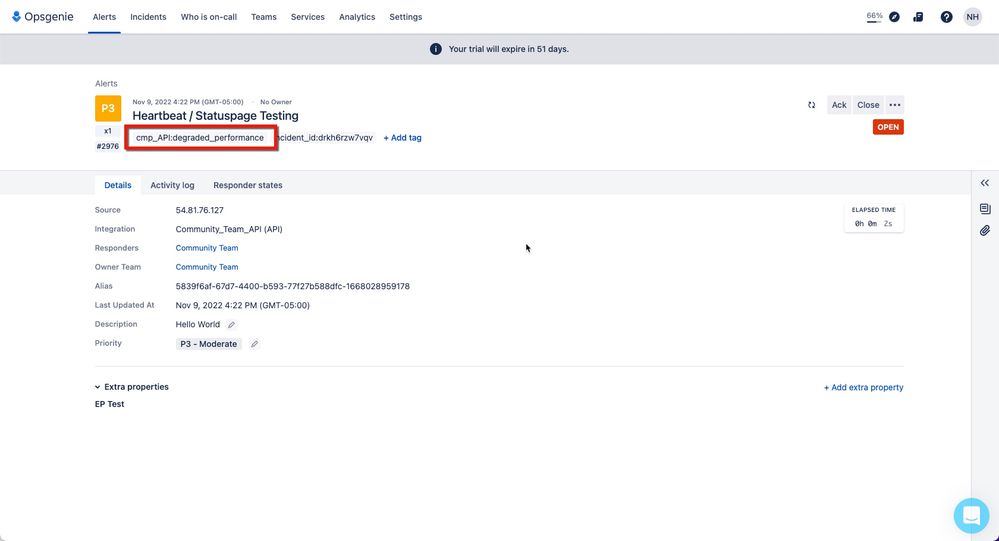Open the Analytics menu

tap(357, 17)
